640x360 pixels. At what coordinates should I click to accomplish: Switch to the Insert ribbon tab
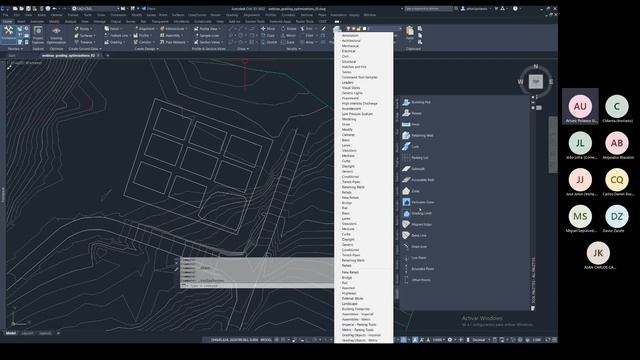tap(21, 21)
